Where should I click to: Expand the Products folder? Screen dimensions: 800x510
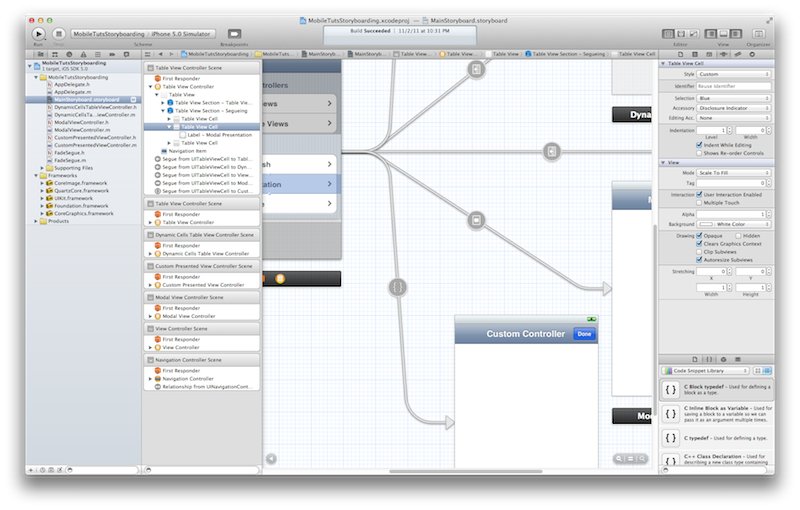[x=36, y=221]
